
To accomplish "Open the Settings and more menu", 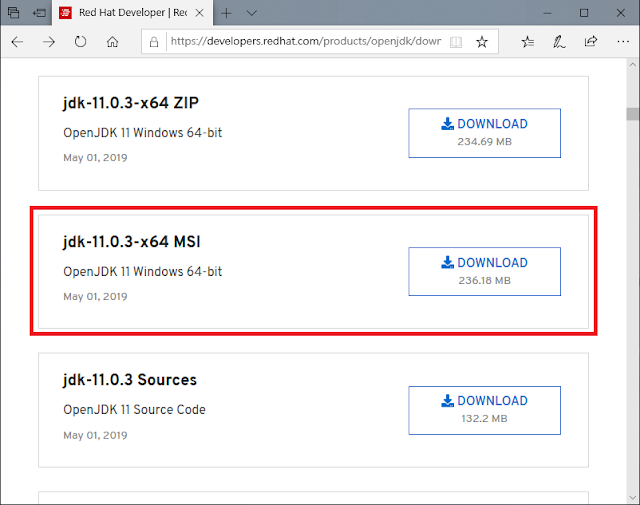I will click(623, 42).
